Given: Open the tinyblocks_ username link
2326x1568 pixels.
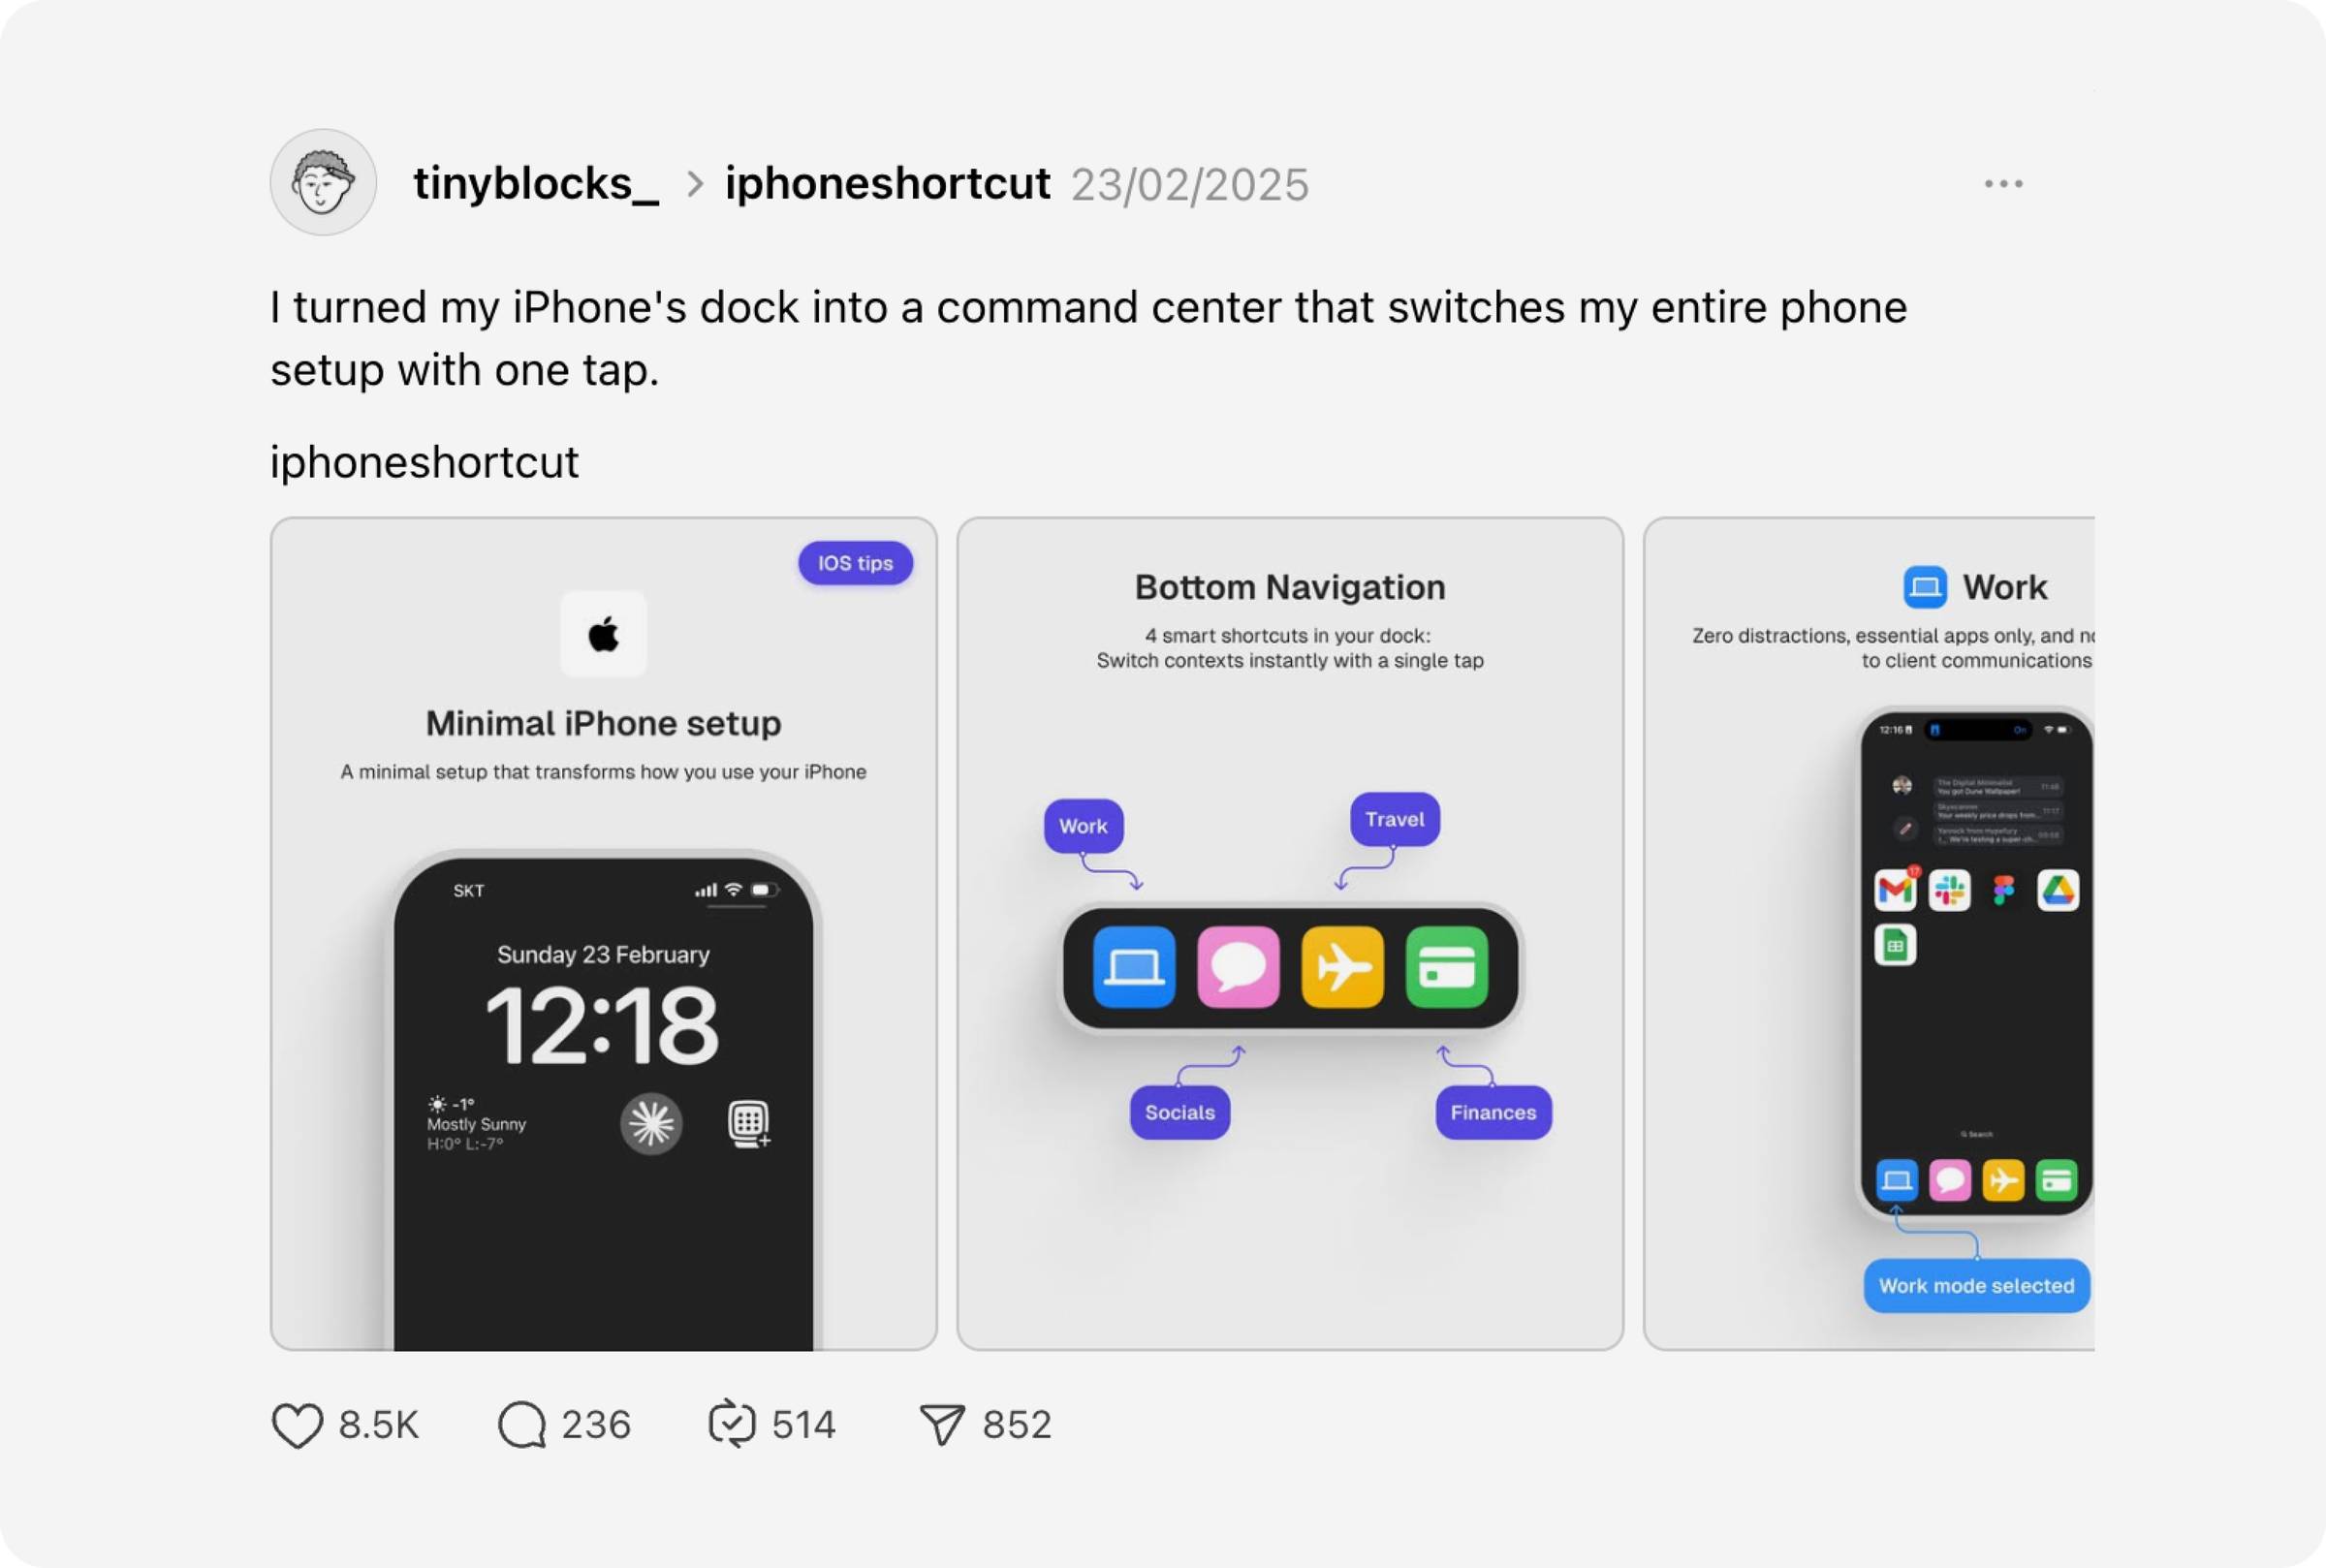Looking at the screenshot, I should 536,184.
